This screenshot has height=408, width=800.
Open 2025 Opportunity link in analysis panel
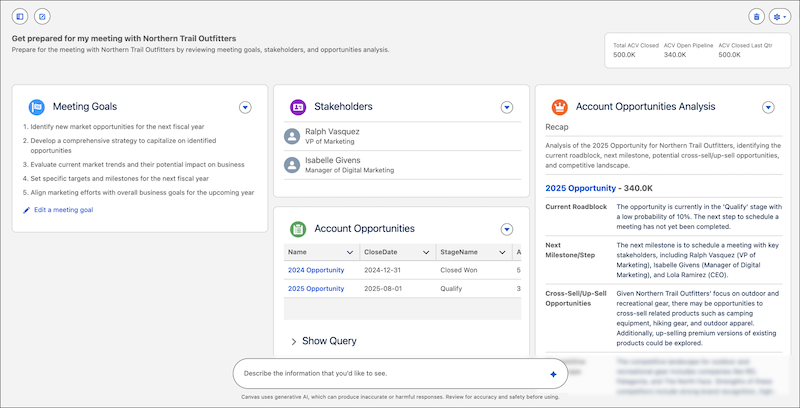pos(581,188)
